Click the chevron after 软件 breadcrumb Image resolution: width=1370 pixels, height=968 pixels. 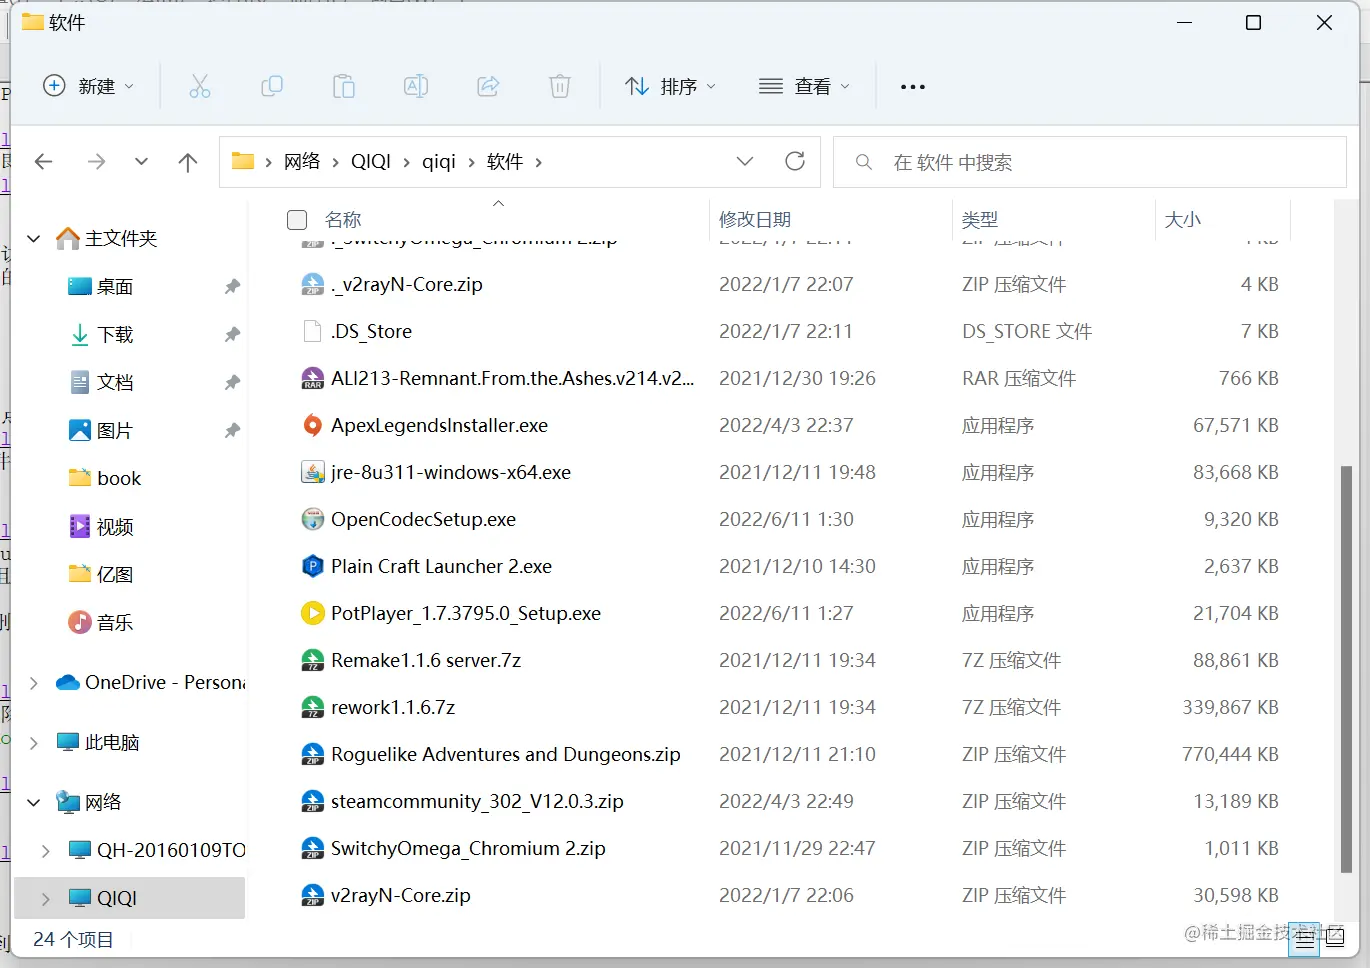pos(539,162)
